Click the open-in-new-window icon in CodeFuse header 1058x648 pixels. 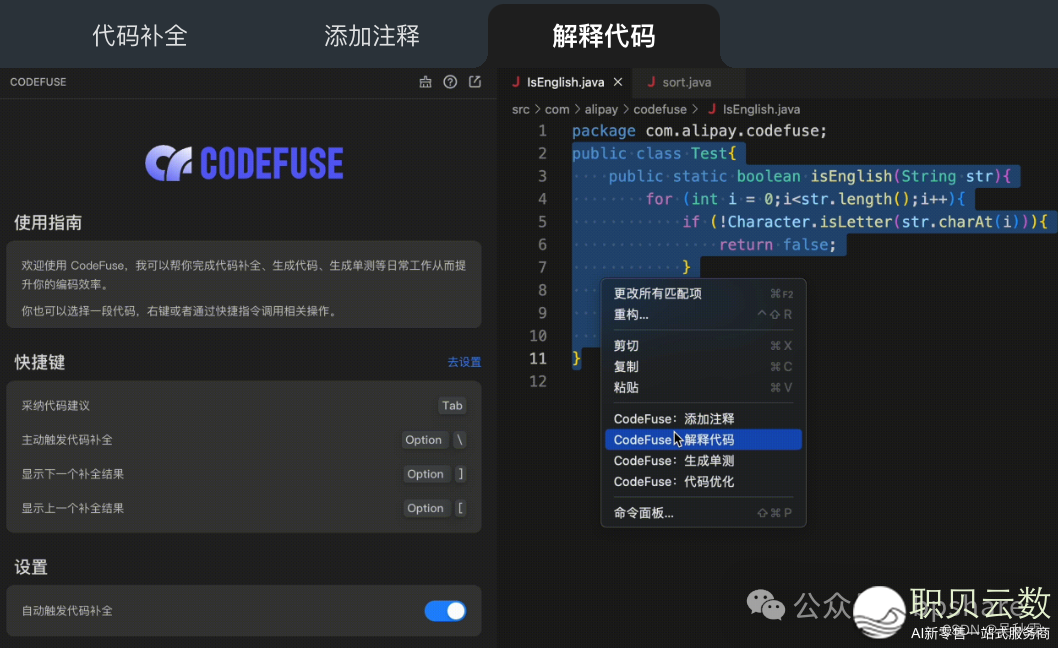tap(475, 82)
